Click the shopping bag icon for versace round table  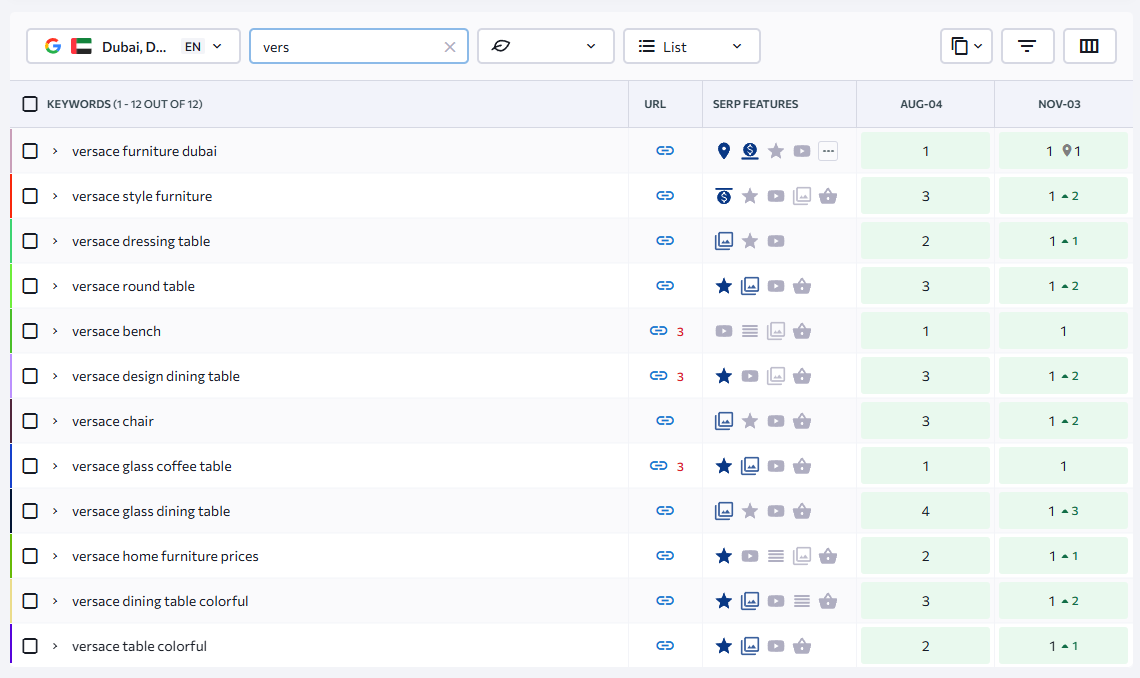click(x=801, y=285)
